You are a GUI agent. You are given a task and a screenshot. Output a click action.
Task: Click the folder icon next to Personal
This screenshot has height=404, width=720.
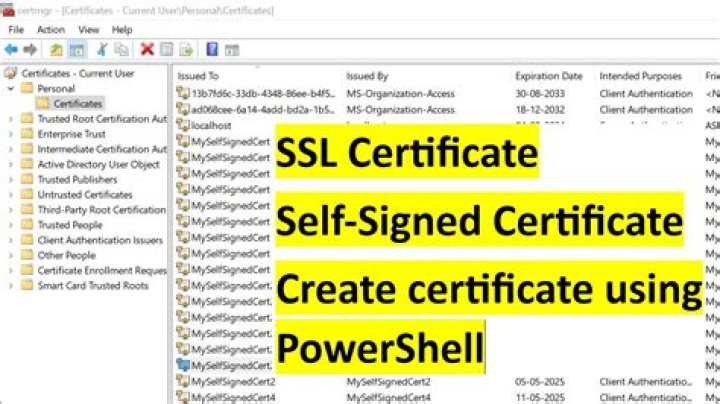[x=28, y=88]
